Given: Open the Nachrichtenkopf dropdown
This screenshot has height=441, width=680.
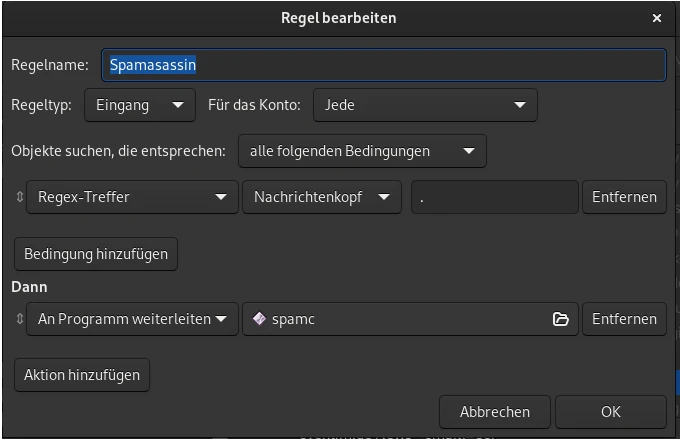Looking at the screenshot, I should tap(321, 197).
